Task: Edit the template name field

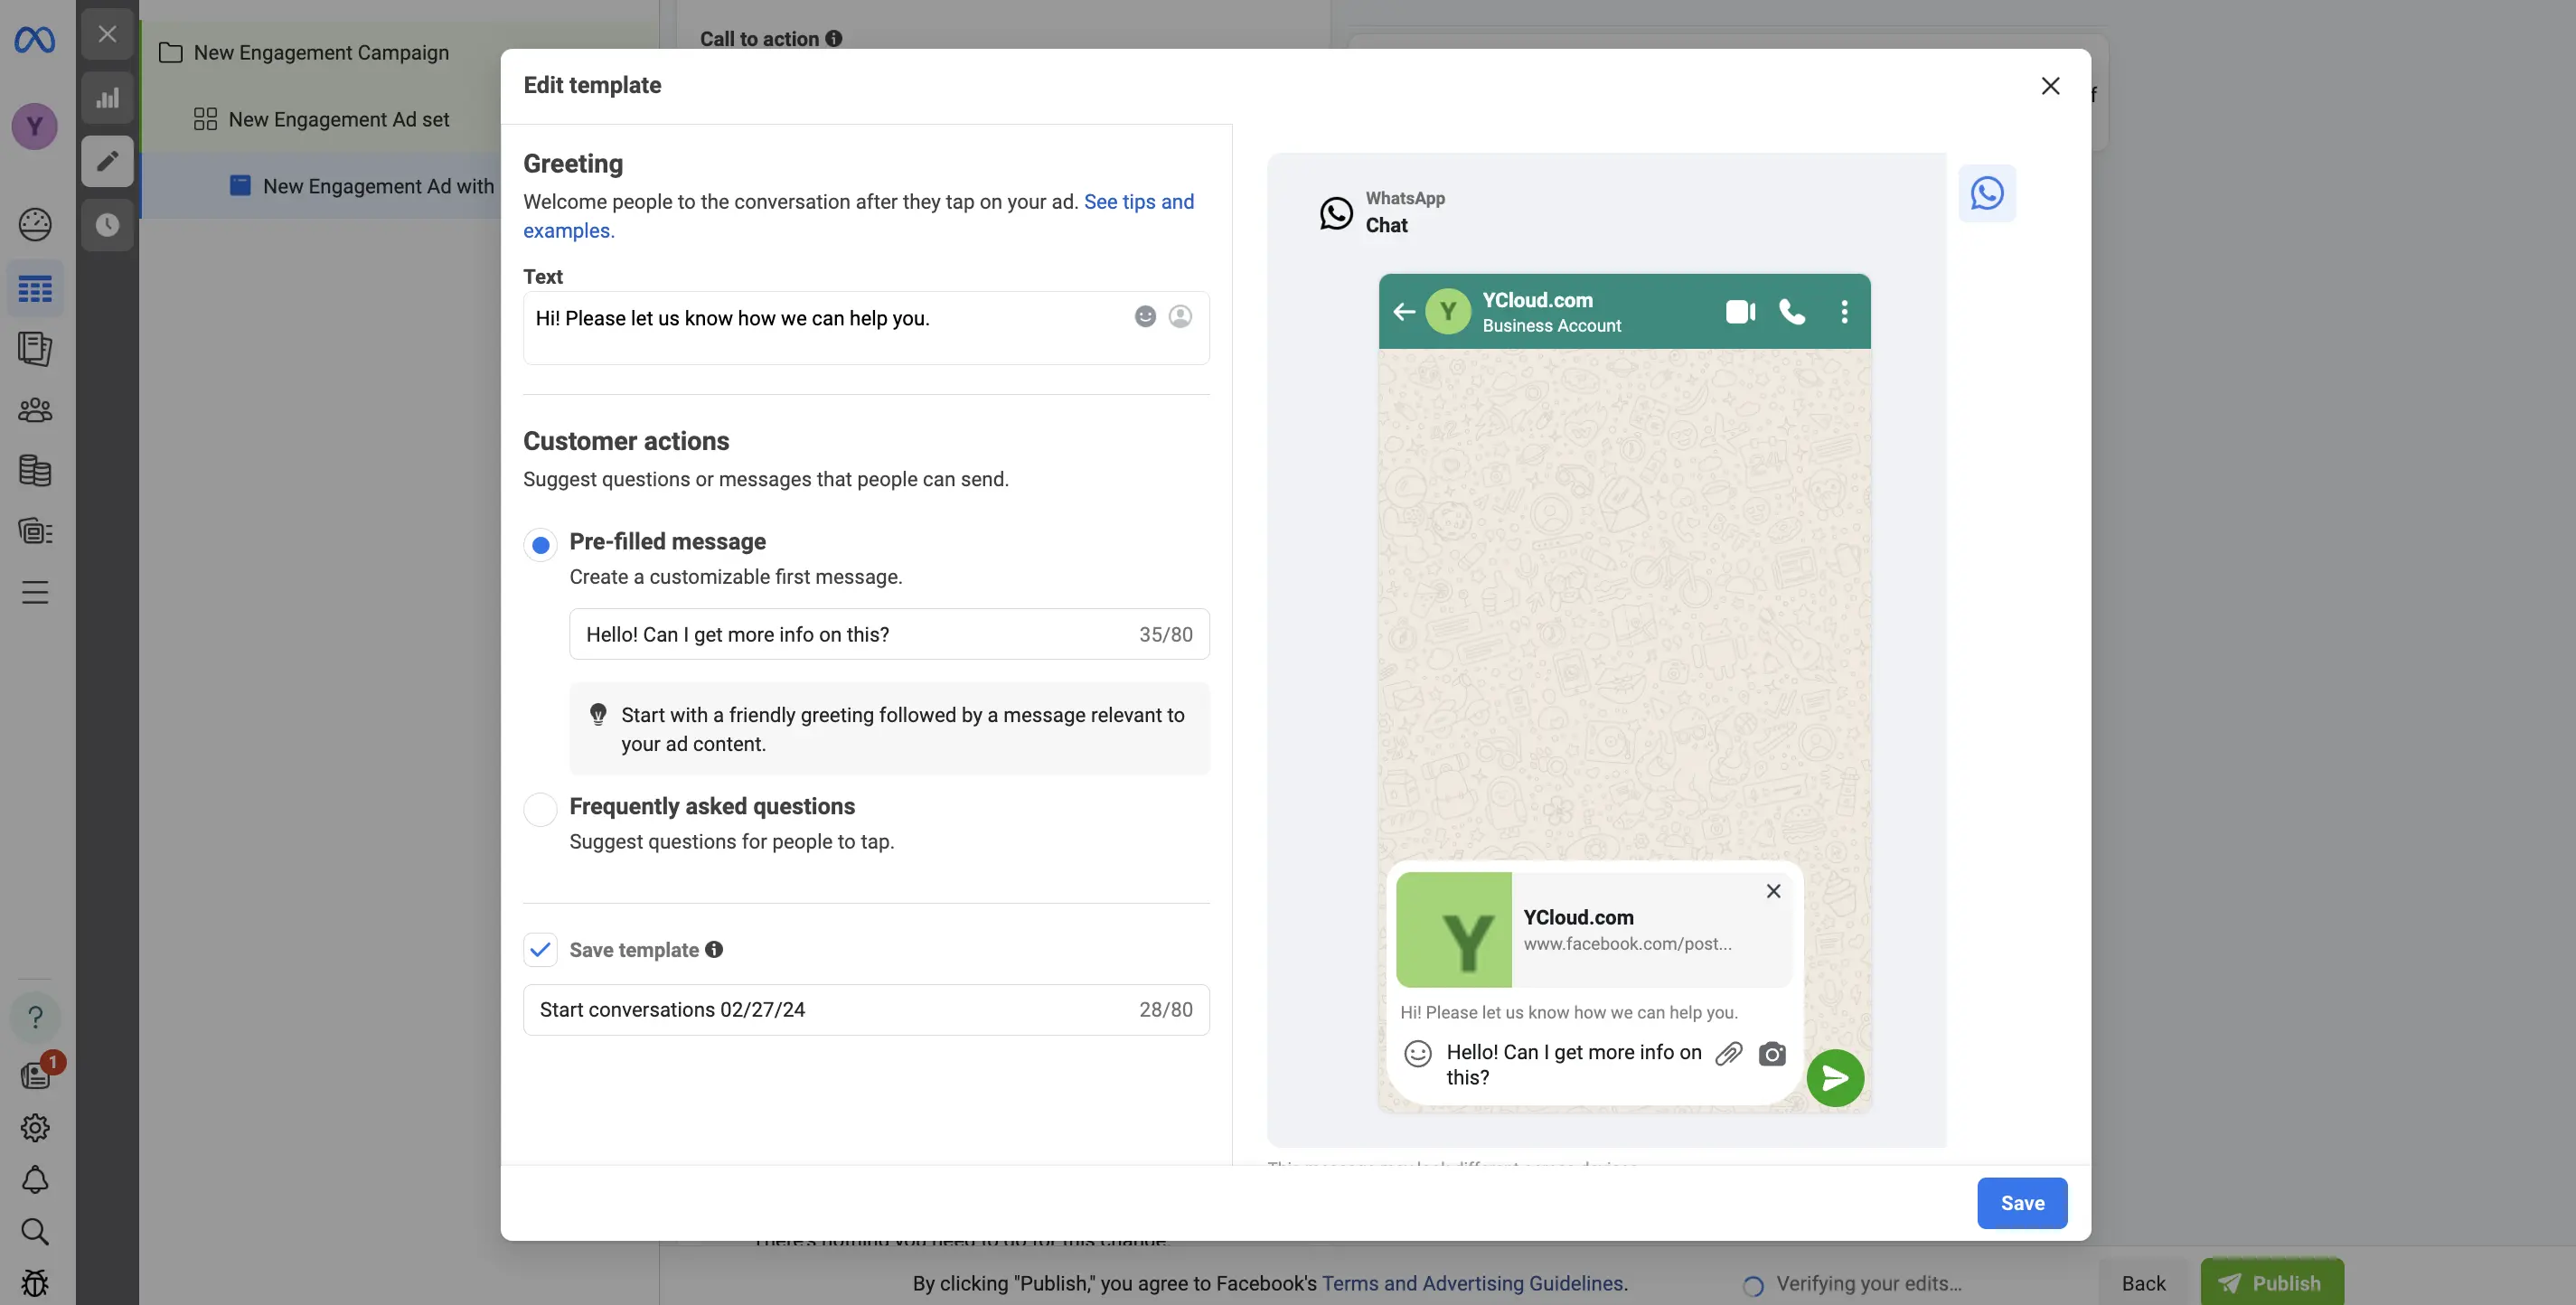Action: (866, 1010)
